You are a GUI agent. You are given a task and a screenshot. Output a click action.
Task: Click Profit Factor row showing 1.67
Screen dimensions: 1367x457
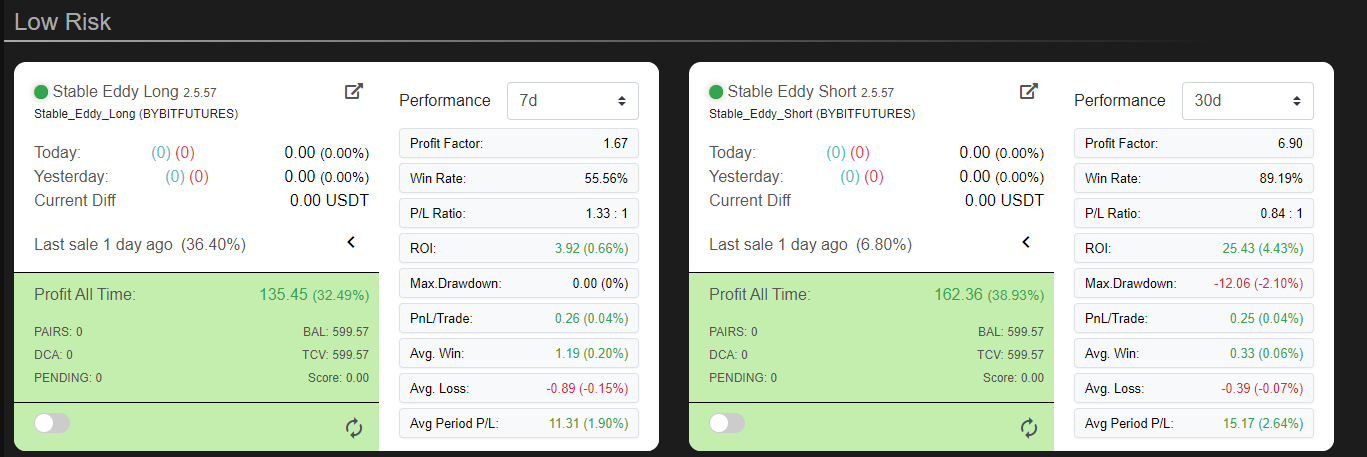click(518, 144)
